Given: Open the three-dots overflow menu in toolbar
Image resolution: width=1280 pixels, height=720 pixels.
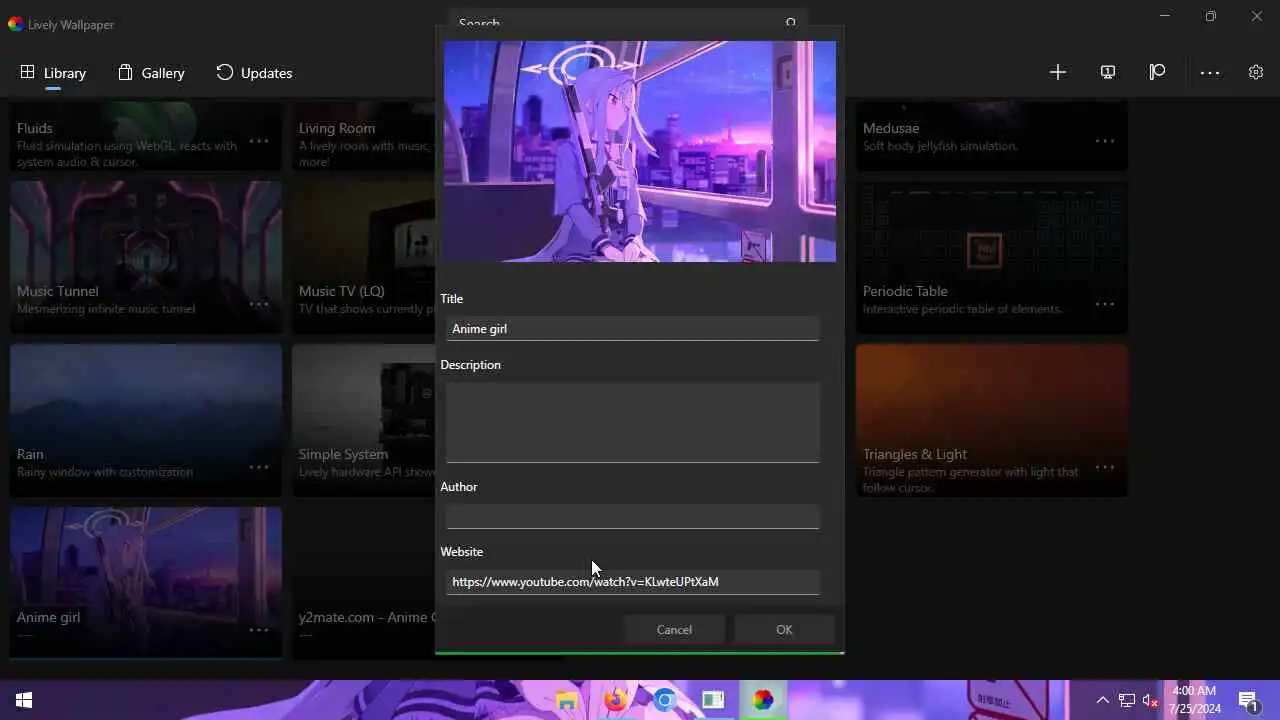Looking at the screenshot, I should pos(1210,72).
